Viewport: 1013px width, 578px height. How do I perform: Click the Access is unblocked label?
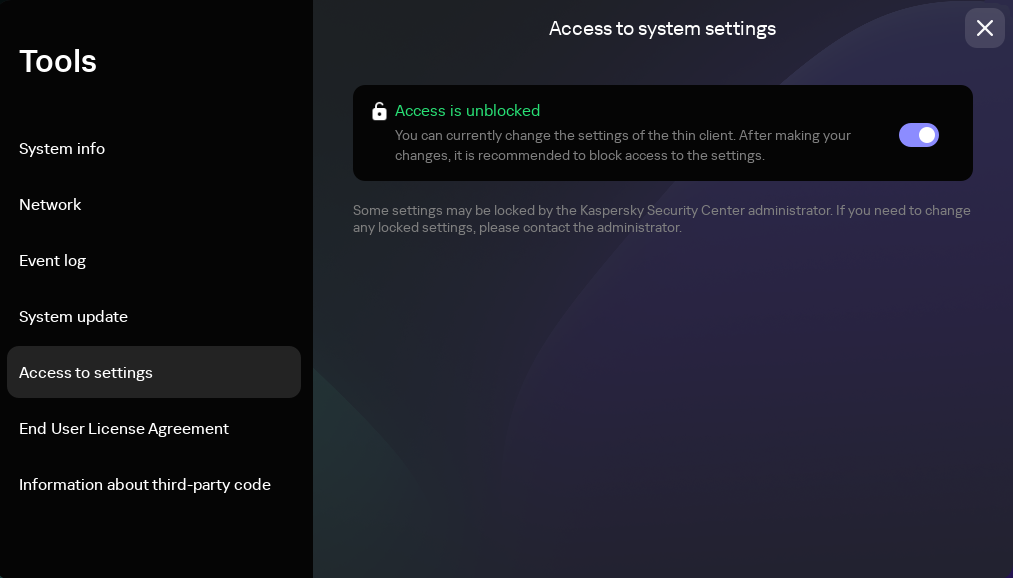(467, 110)
